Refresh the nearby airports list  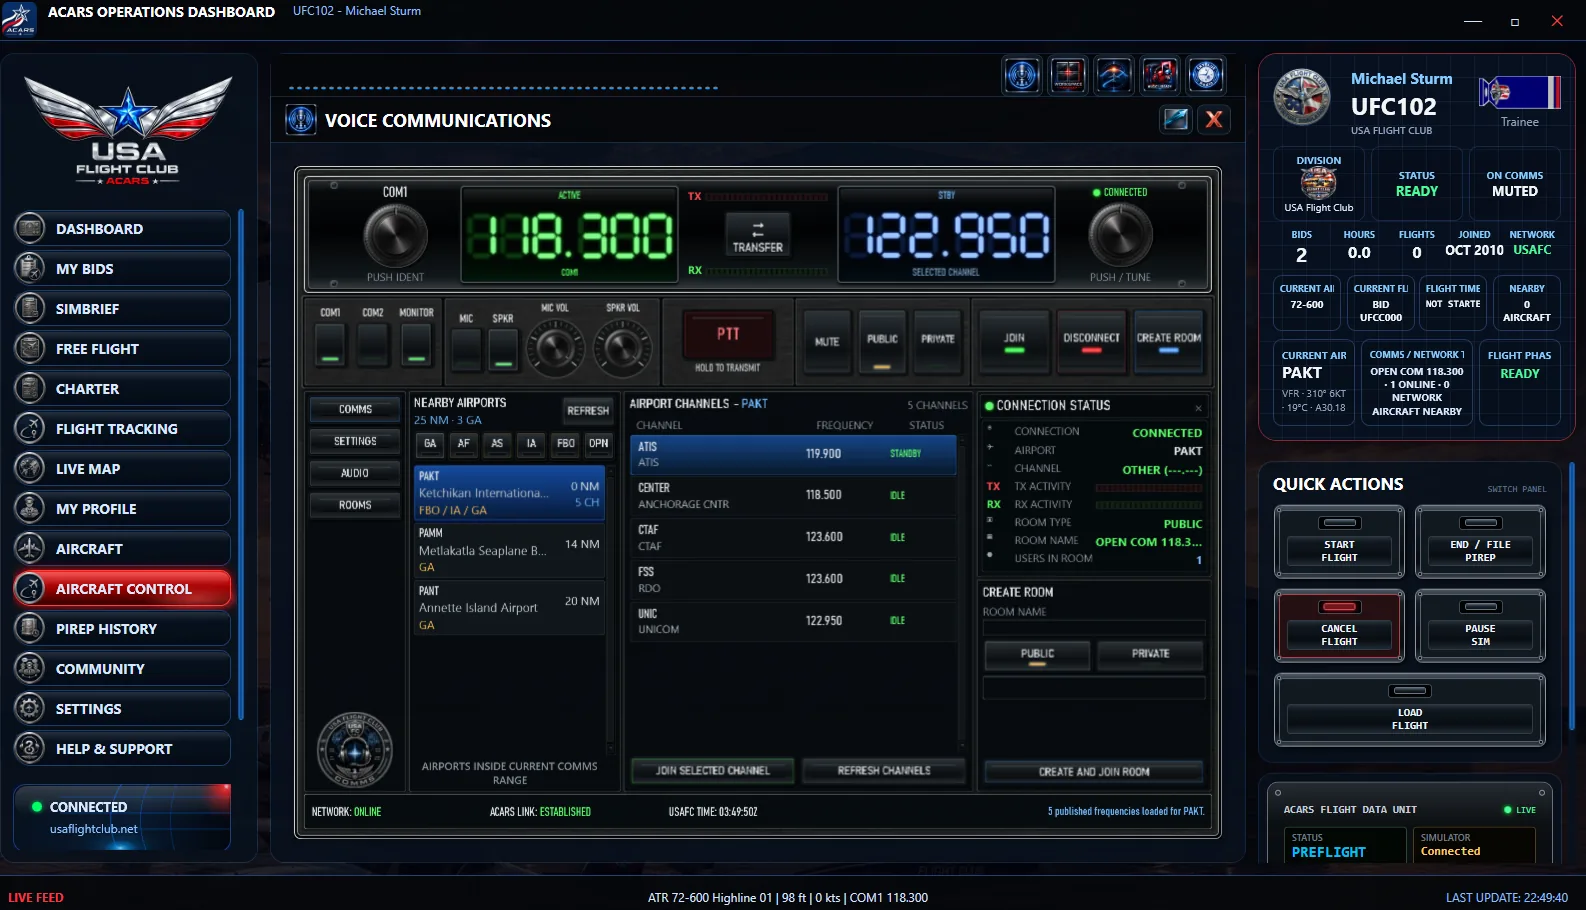pyautogui.click(x=588, y=411)
